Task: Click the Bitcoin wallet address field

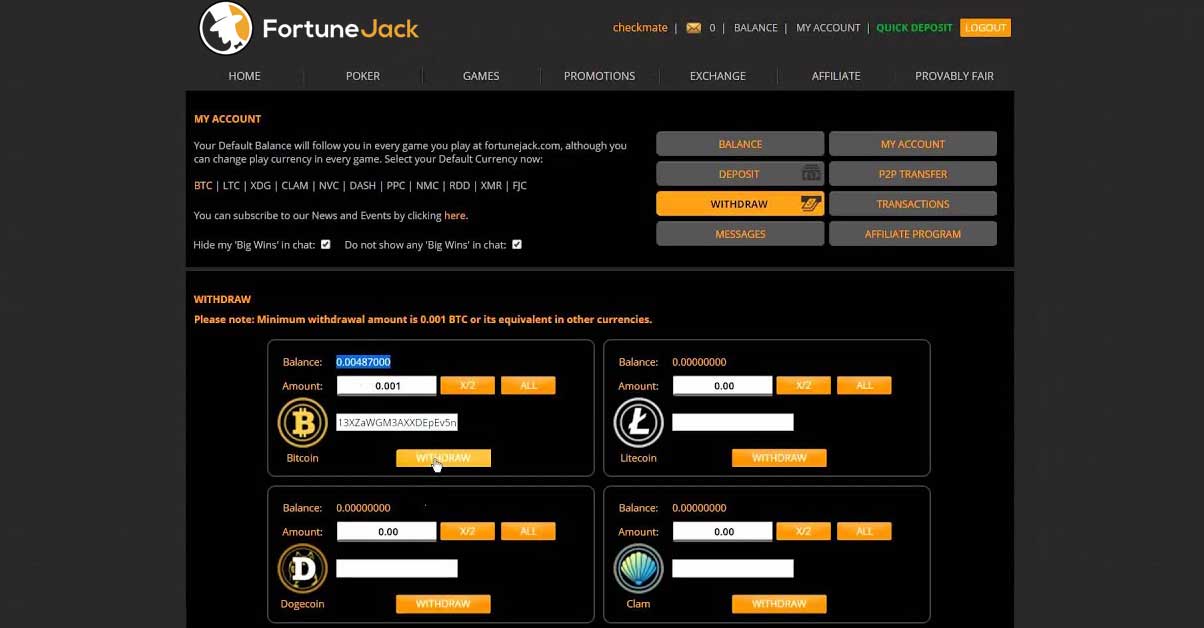Action: [397, 422]
